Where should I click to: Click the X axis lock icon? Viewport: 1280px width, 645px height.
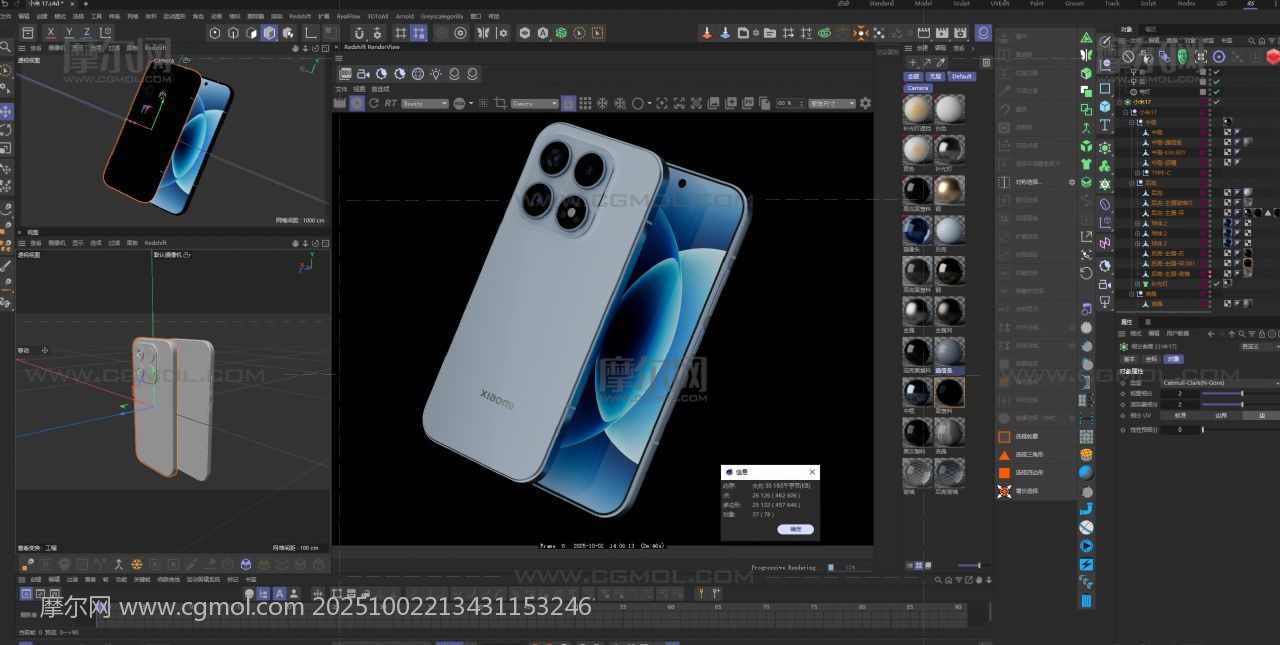51,33
